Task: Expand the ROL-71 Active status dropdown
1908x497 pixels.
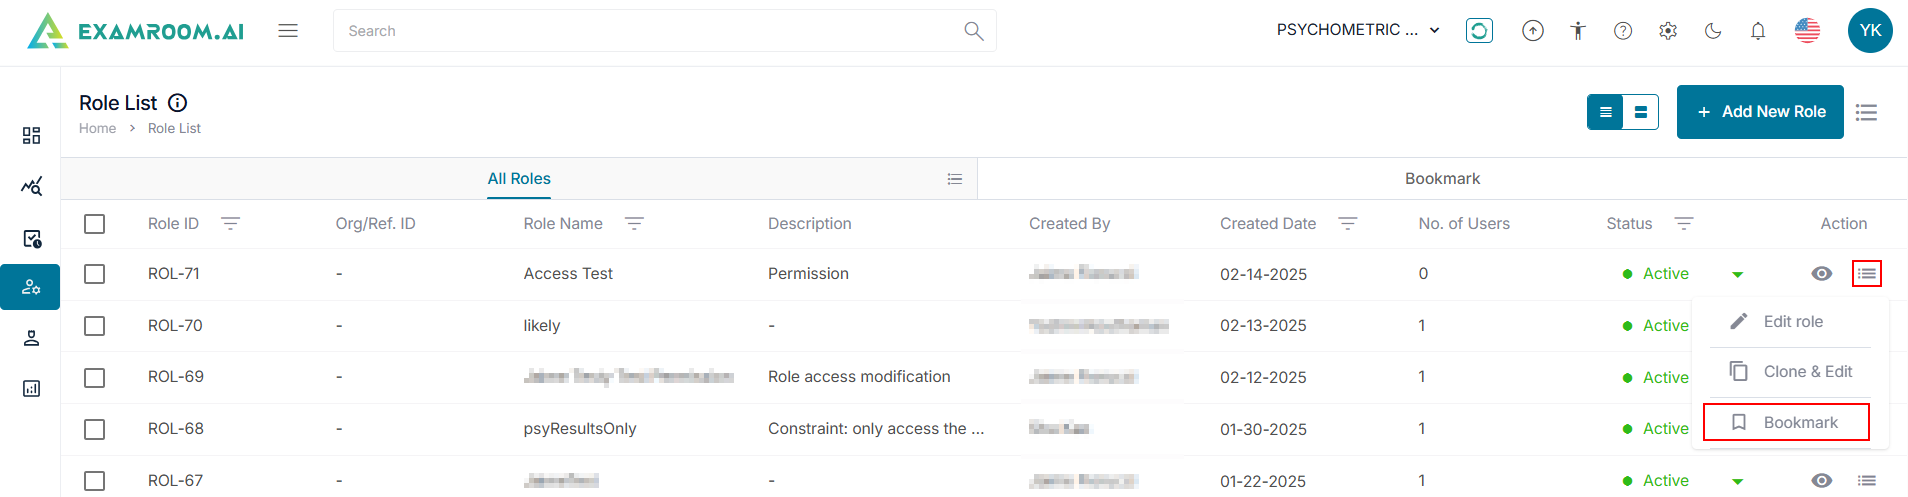Action: coord(1737,275)
